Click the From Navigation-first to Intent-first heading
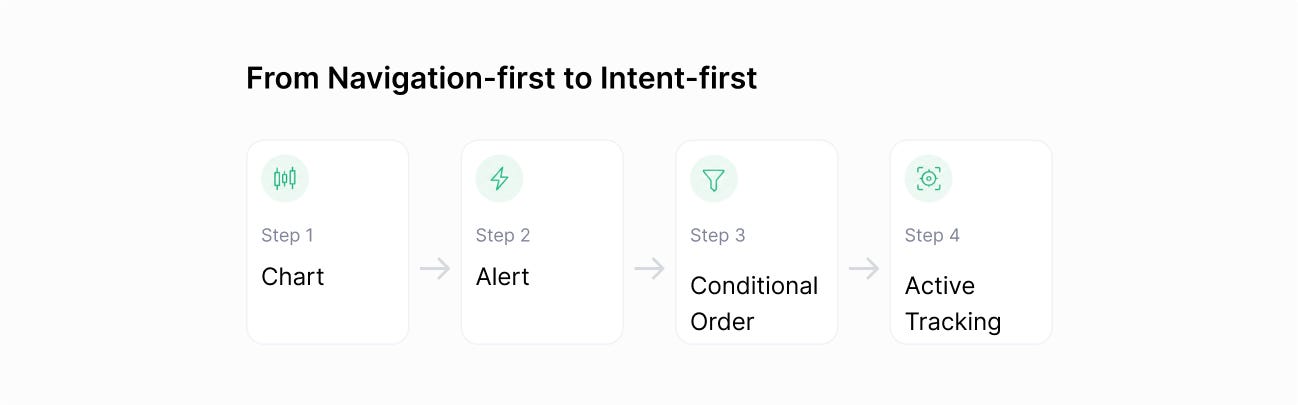The height and width of the screenshot is (405, 1298). (x=502, y=79)
